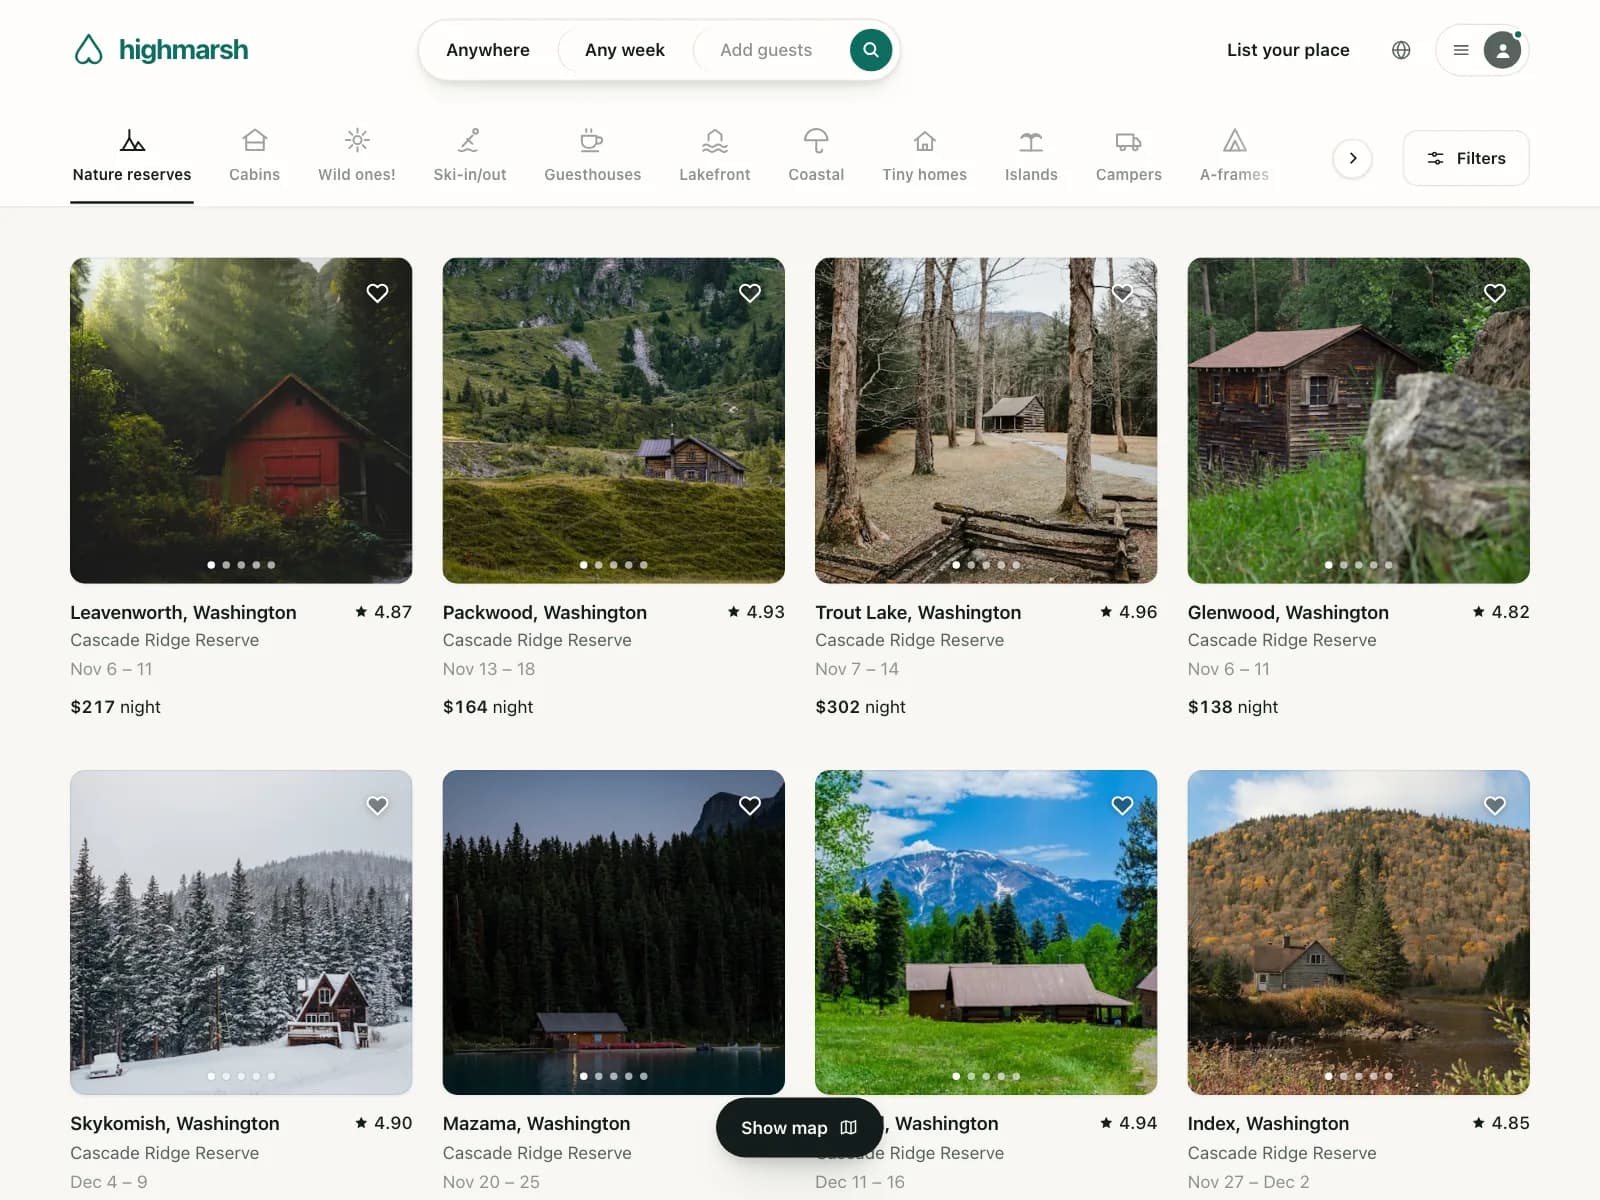The height and width of the screenshot is (1200, 1600).
Task: Open the Packwood hillside cabin photo
Action: click(614, 420)
